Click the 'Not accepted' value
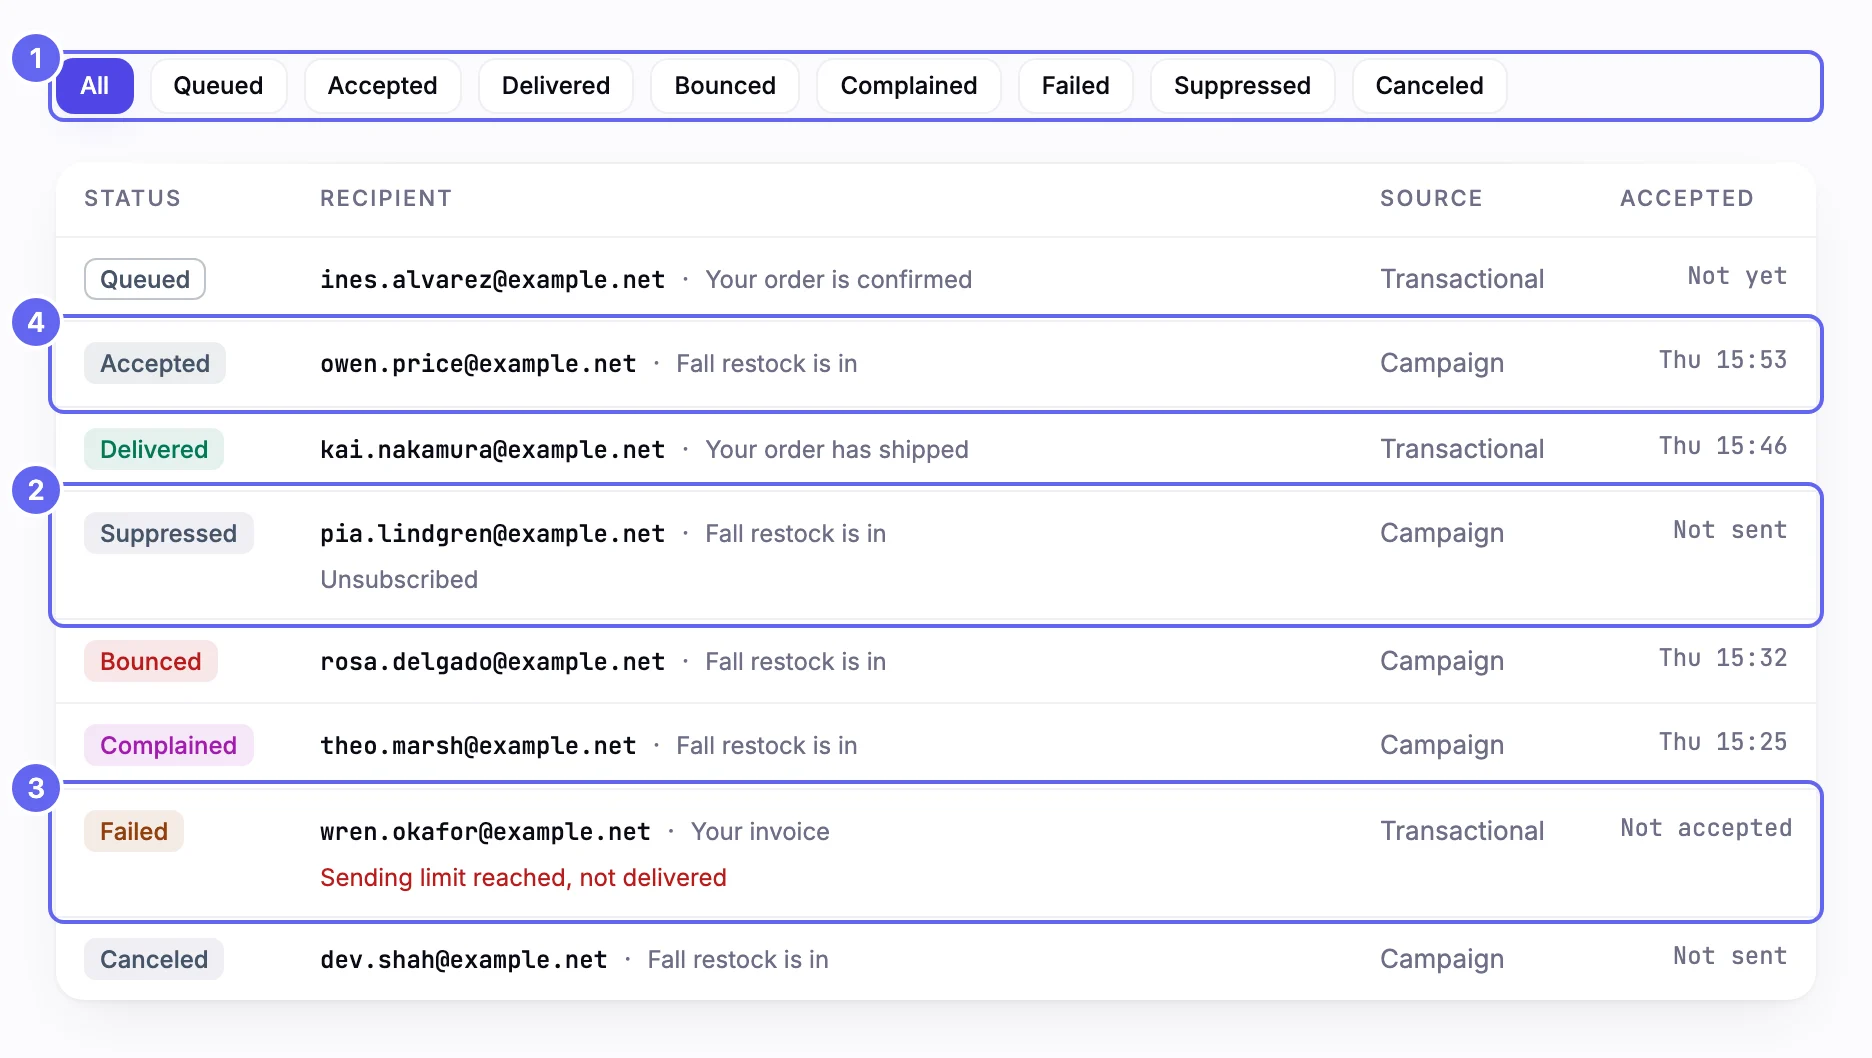Screen dimensions: 1872x1058 pos(1706,828)
